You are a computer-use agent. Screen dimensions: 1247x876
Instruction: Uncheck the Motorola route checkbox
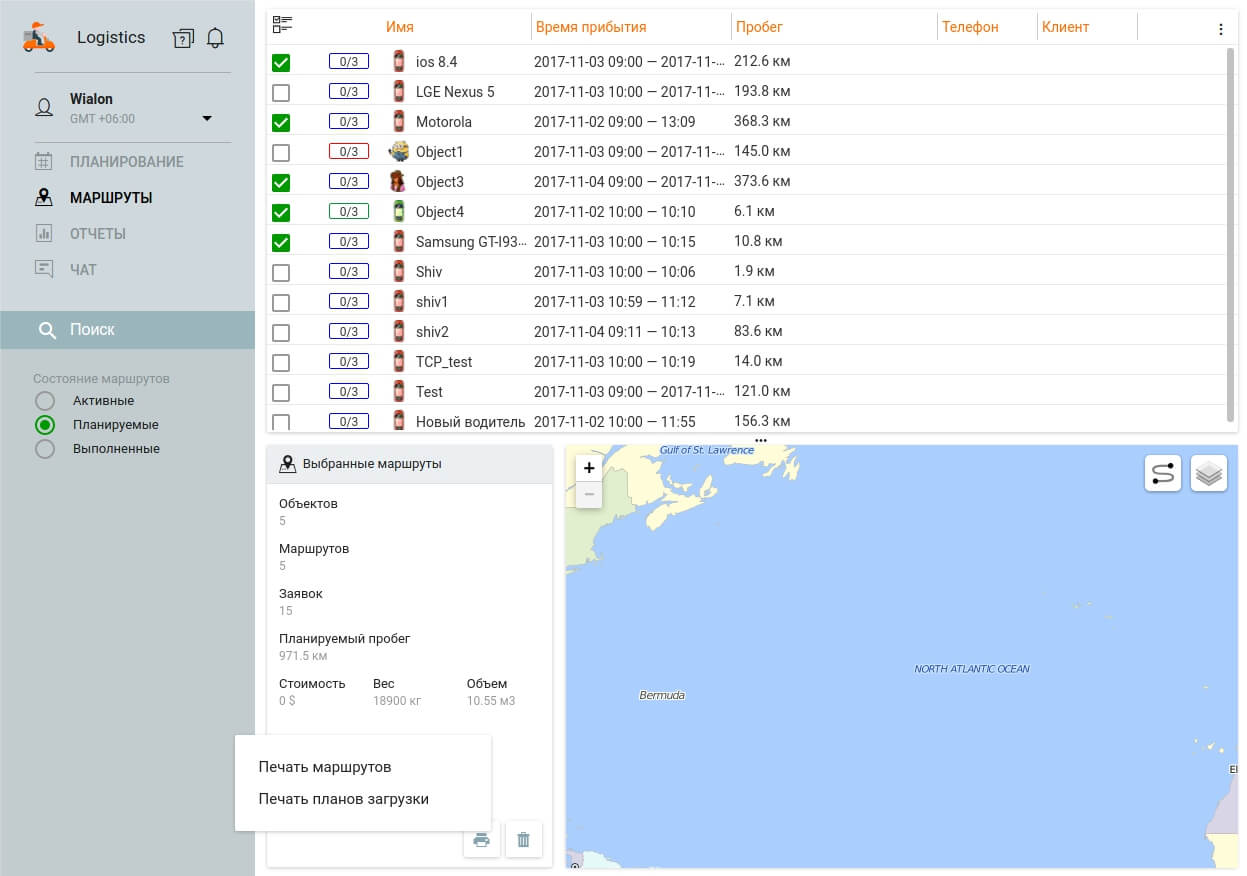point(281,122)
